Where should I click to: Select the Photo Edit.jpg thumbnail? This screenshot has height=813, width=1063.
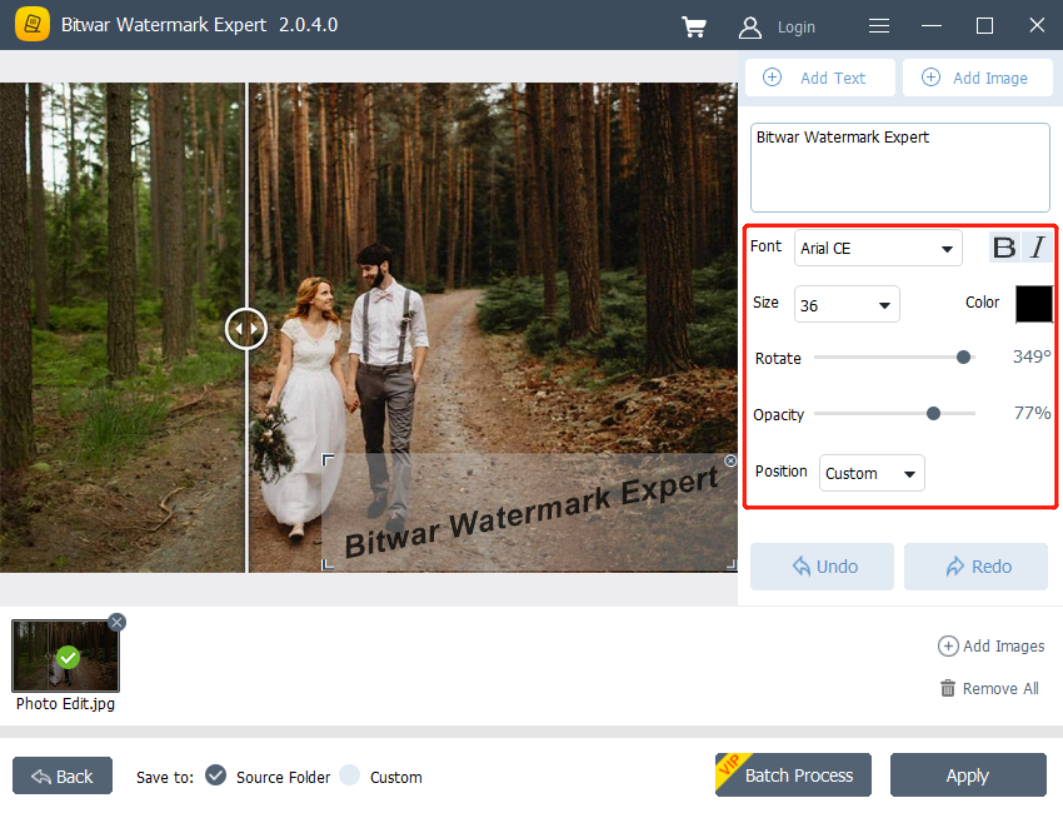(x=66, y=656)
